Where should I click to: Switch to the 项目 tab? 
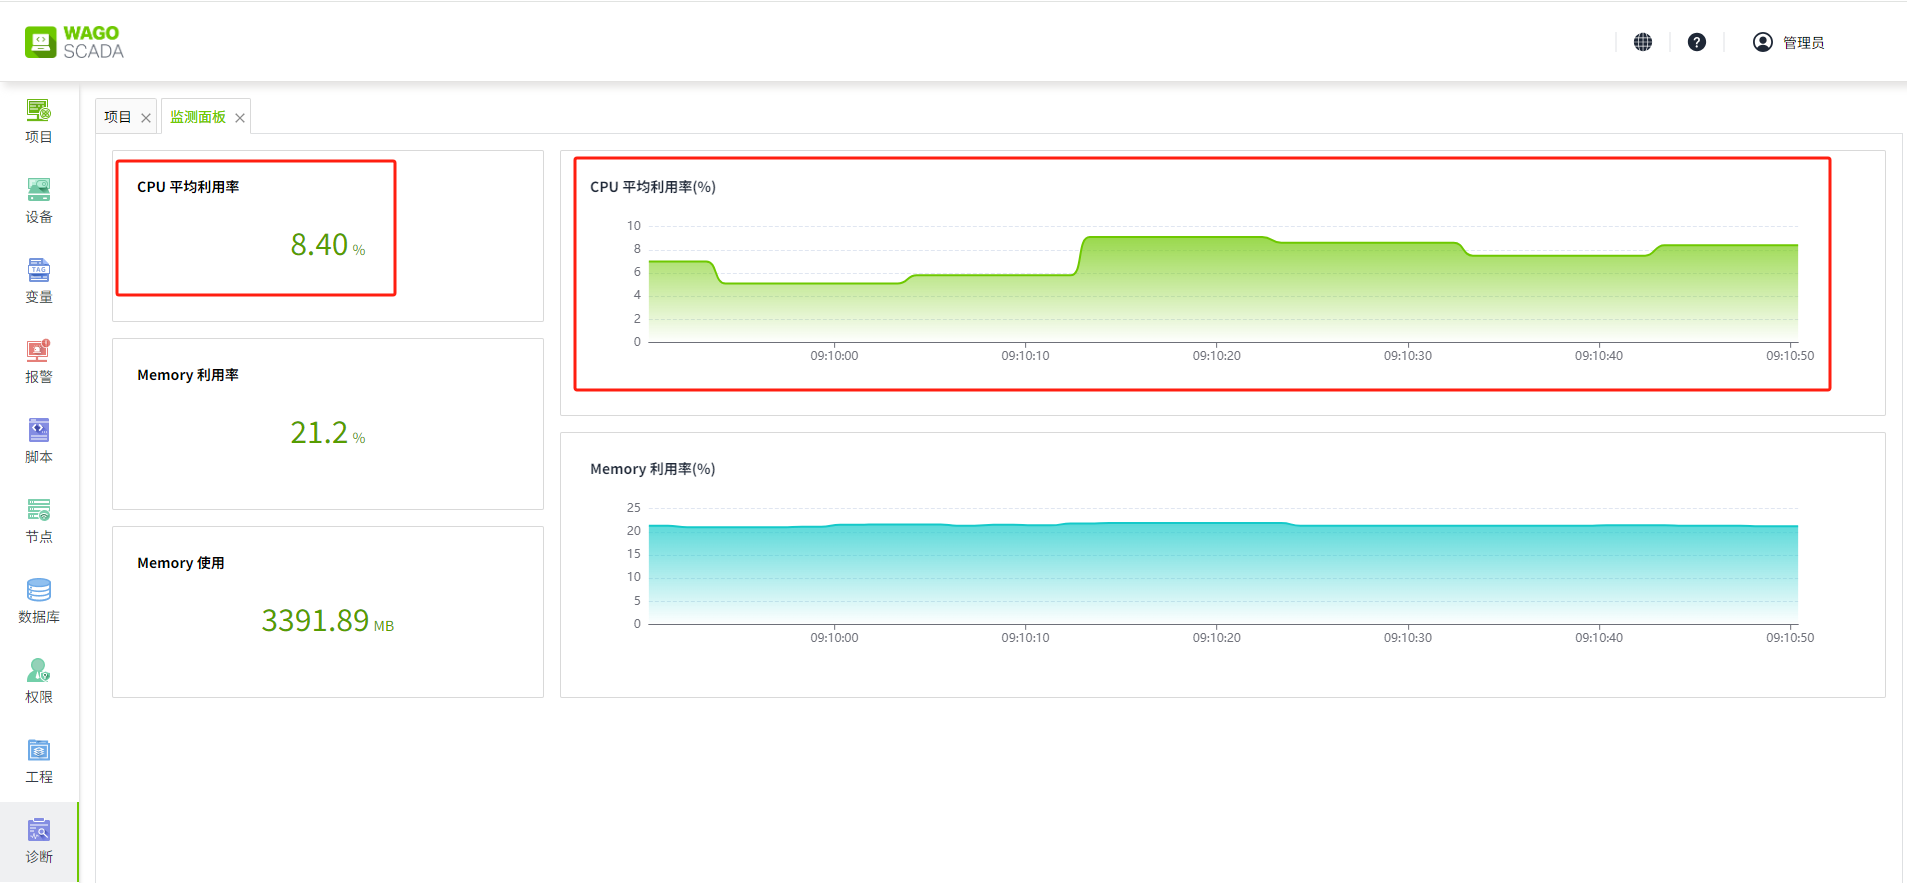[x=118, y=117]
